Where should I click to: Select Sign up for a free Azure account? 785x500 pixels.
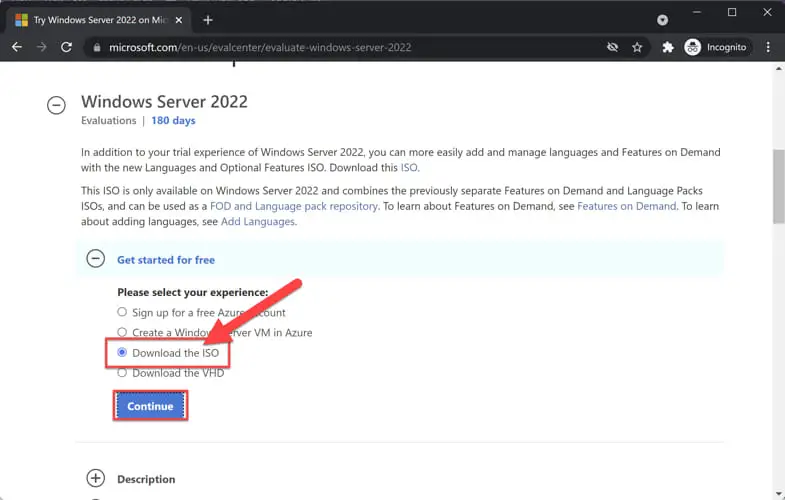click(122, 312)
